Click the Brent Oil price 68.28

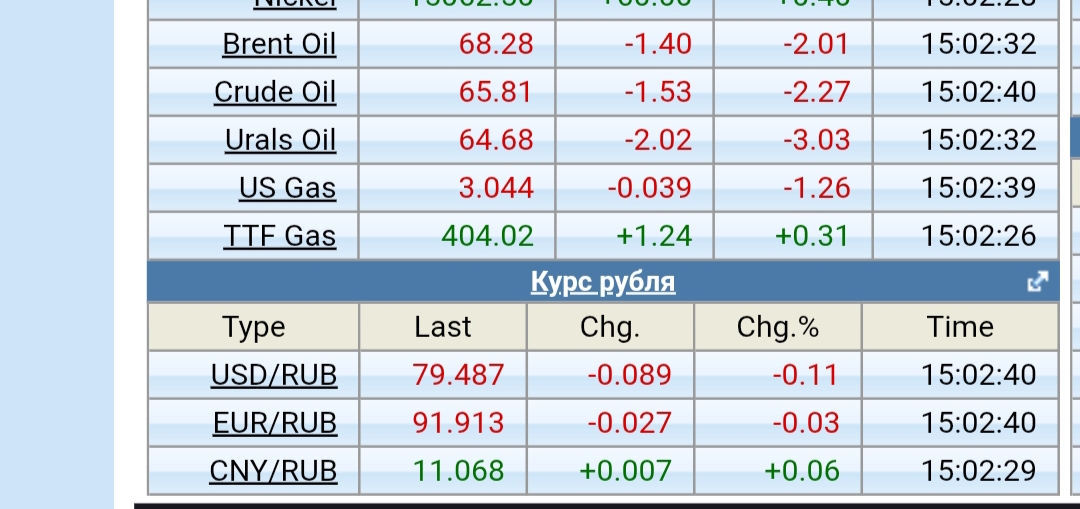pyautogui.click(x=496, y=44)
